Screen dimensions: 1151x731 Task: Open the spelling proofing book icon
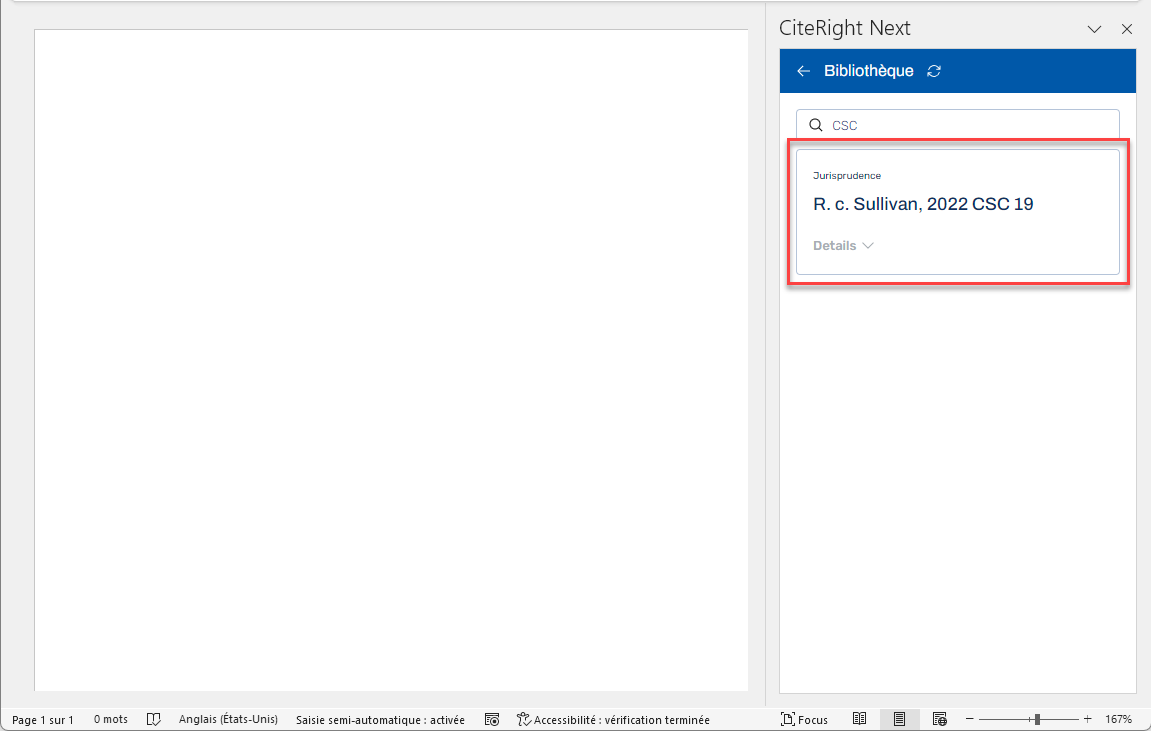(153, 719)
